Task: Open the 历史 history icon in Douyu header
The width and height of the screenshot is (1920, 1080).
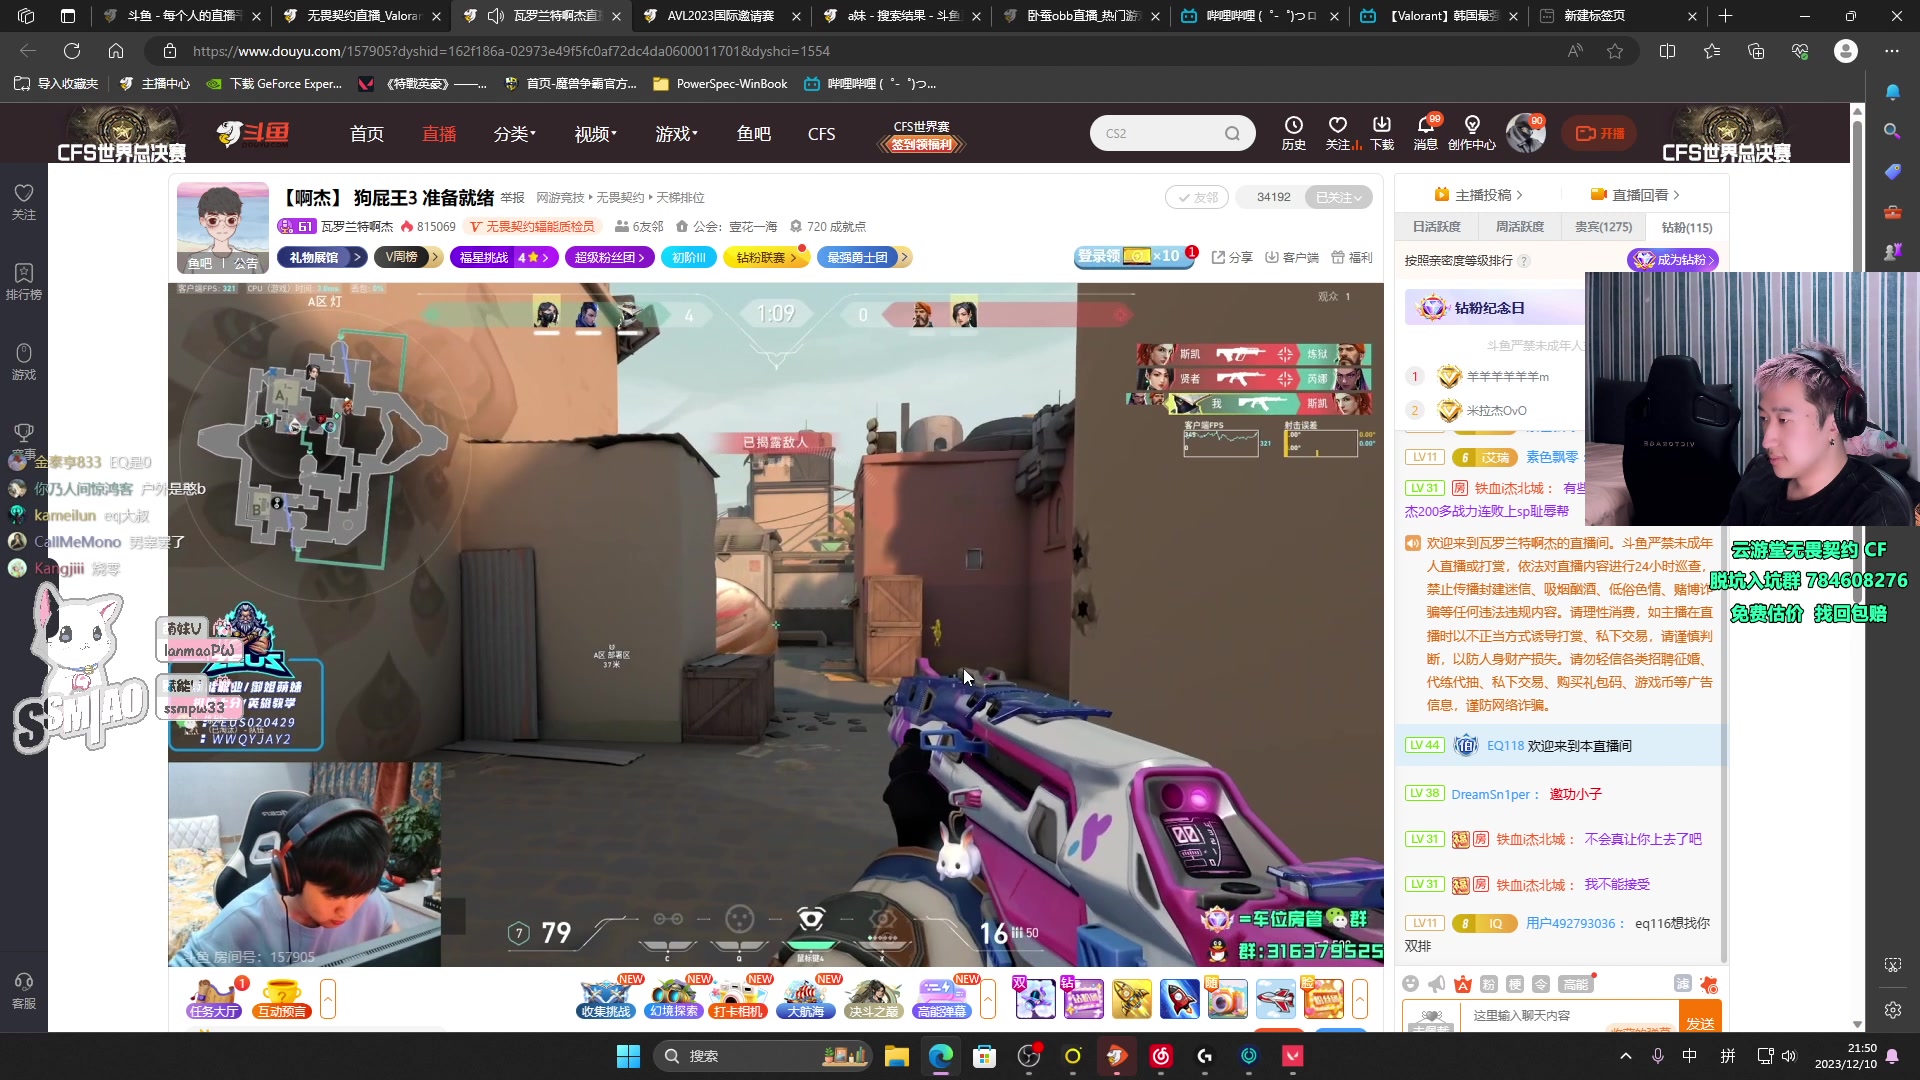Action: [1293, 132]
